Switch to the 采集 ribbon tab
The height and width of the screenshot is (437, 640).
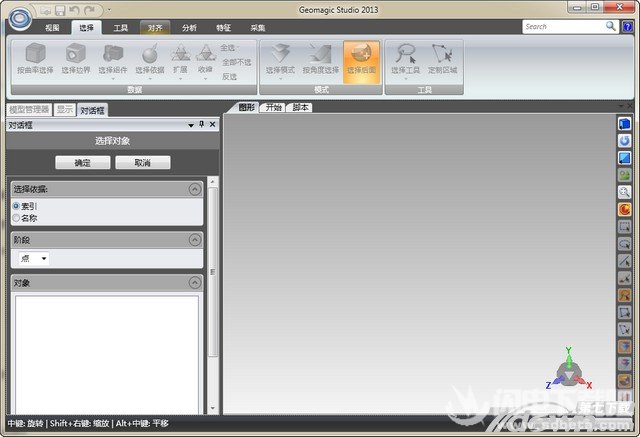tap(258, 27)
